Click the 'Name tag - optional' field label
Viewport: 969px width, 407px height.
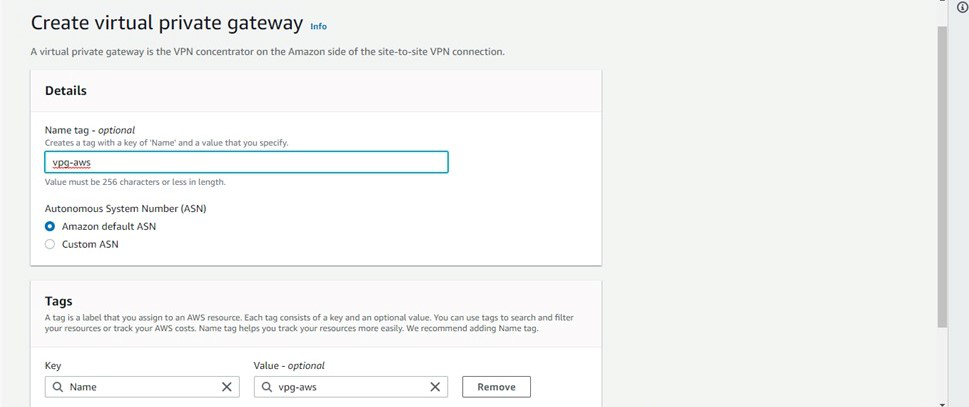90,130
